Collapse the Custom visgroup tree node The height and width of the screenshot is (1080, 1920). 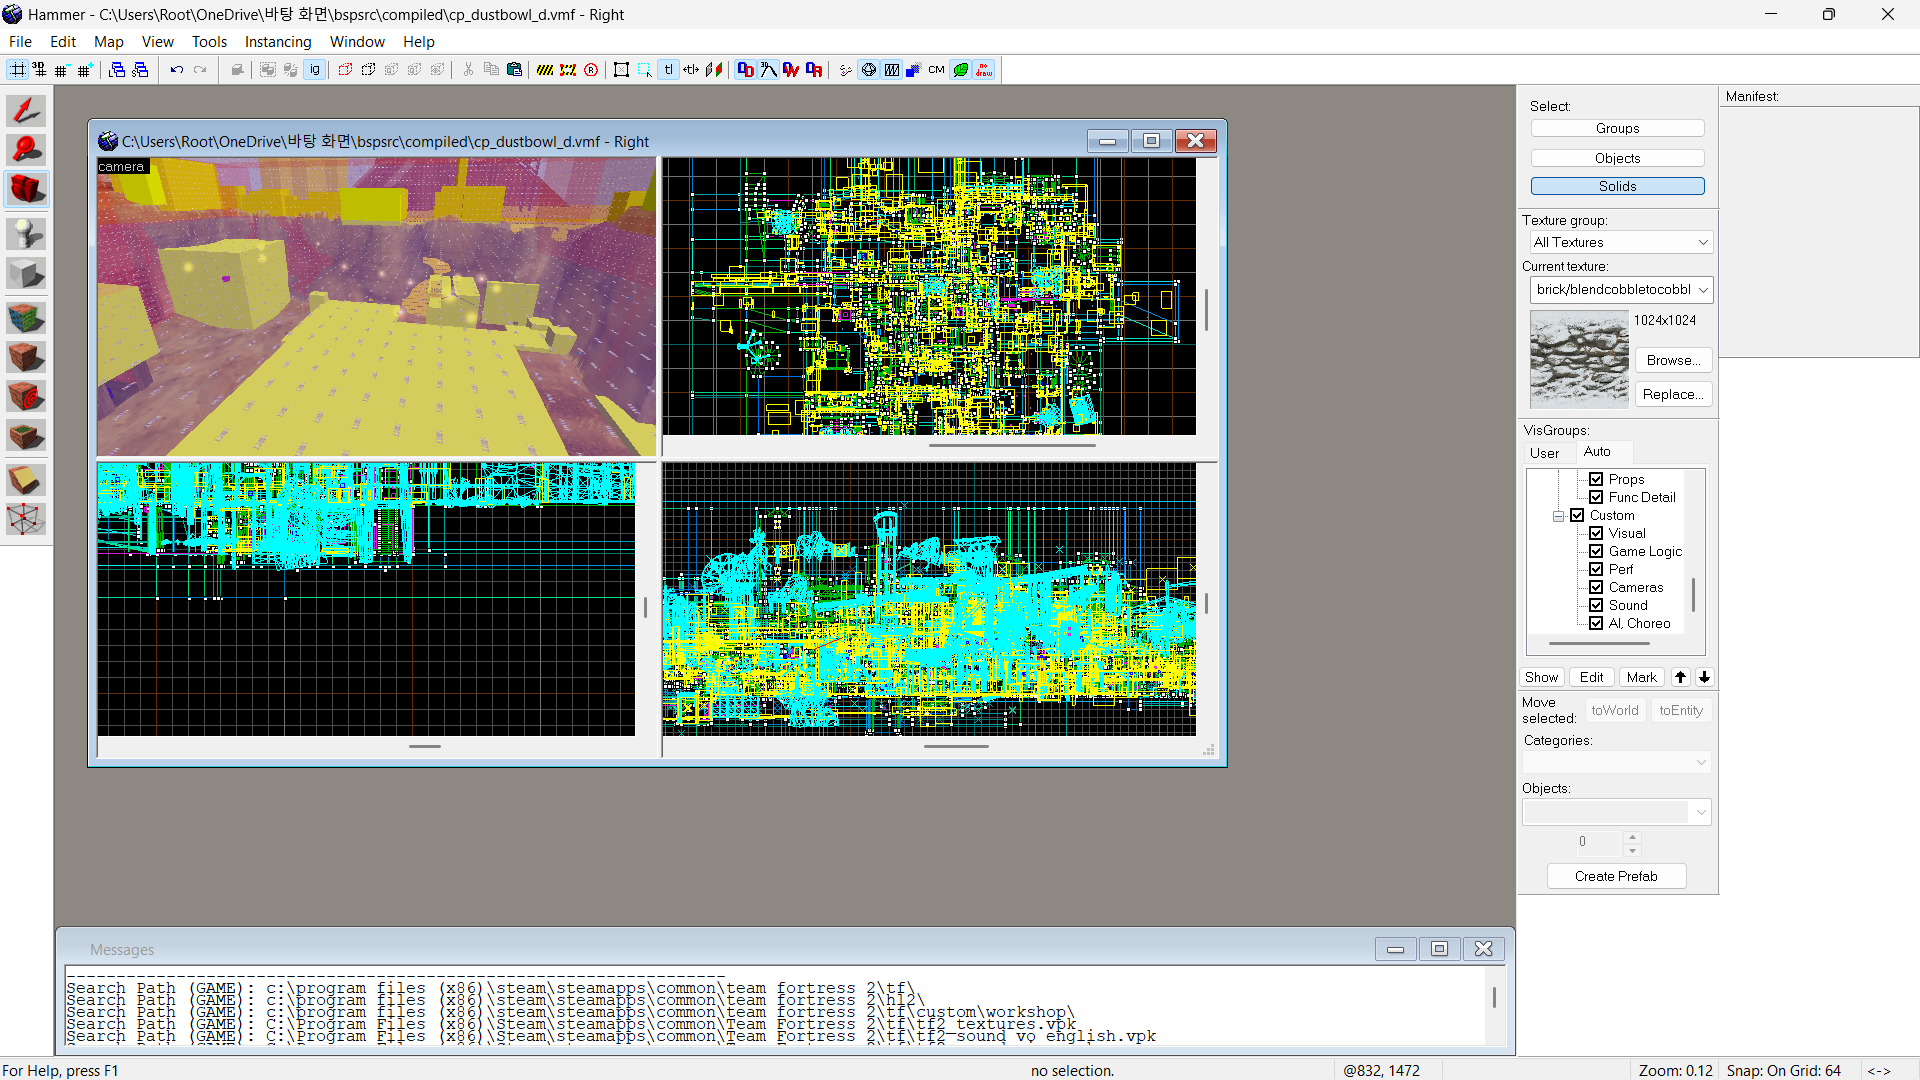click(x=1558, y=516)
